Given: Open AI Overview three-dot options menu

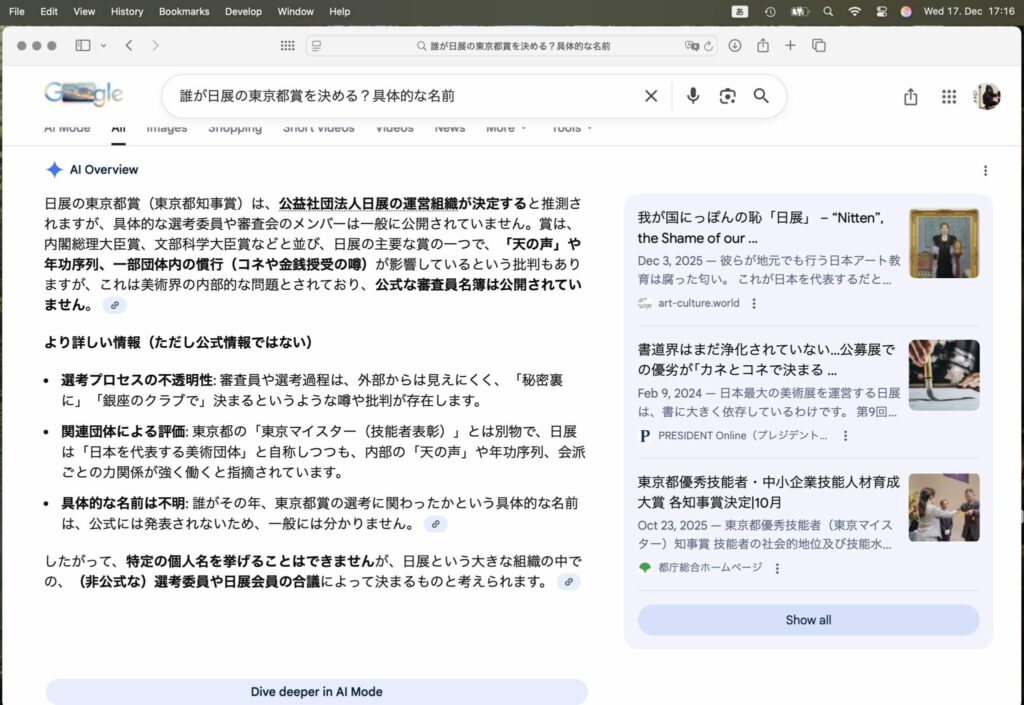Looking at the screenshot, I should (x=985, y=171).
